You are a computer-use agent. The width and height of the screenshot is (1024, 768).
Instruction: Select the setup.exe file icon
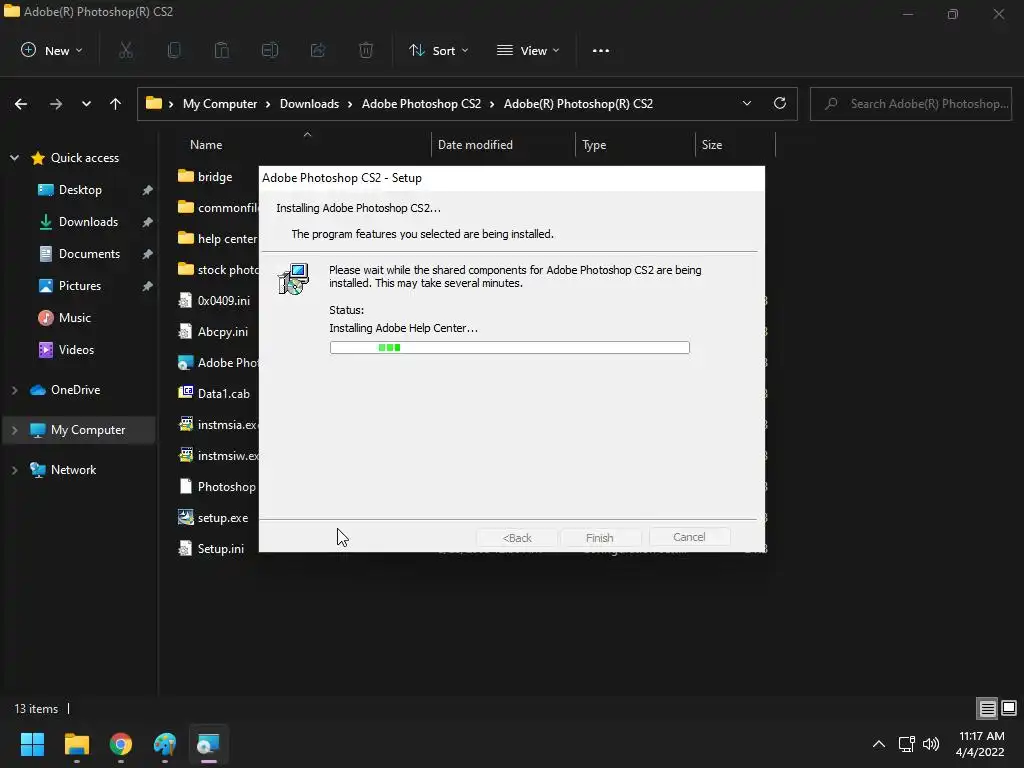[186, 517]
